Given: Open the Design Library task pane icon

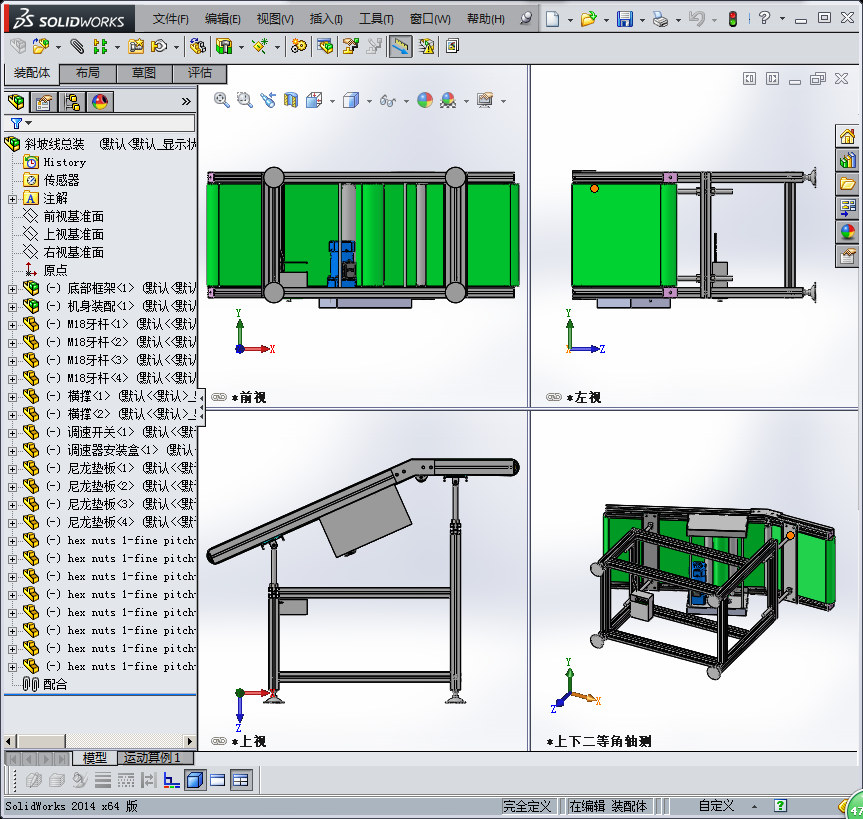Looking at the screenshot, I should pyautogui.click(x=847, y=160).
